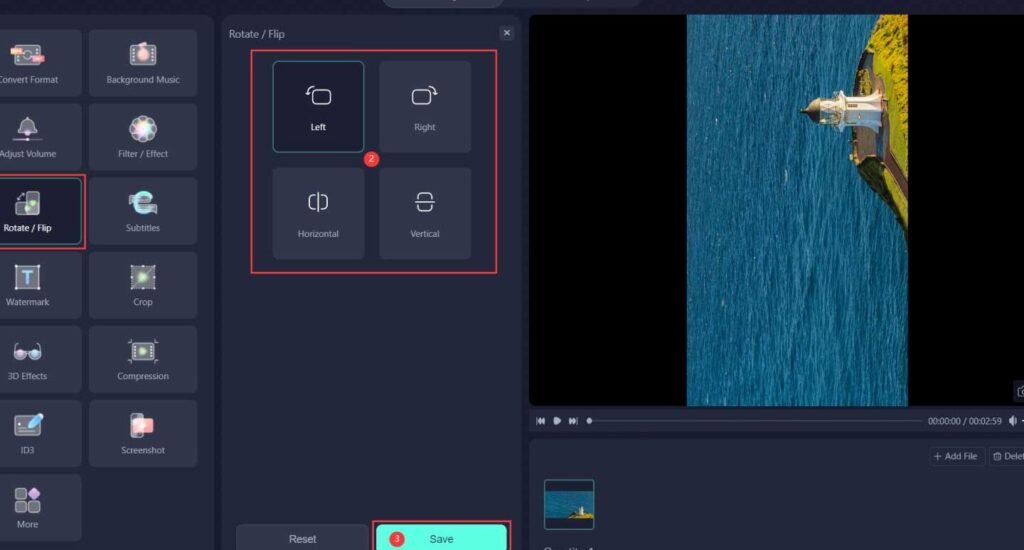The image size is (1024, 550).
Task: Click the Reset button
Action: tap(302, 538)
